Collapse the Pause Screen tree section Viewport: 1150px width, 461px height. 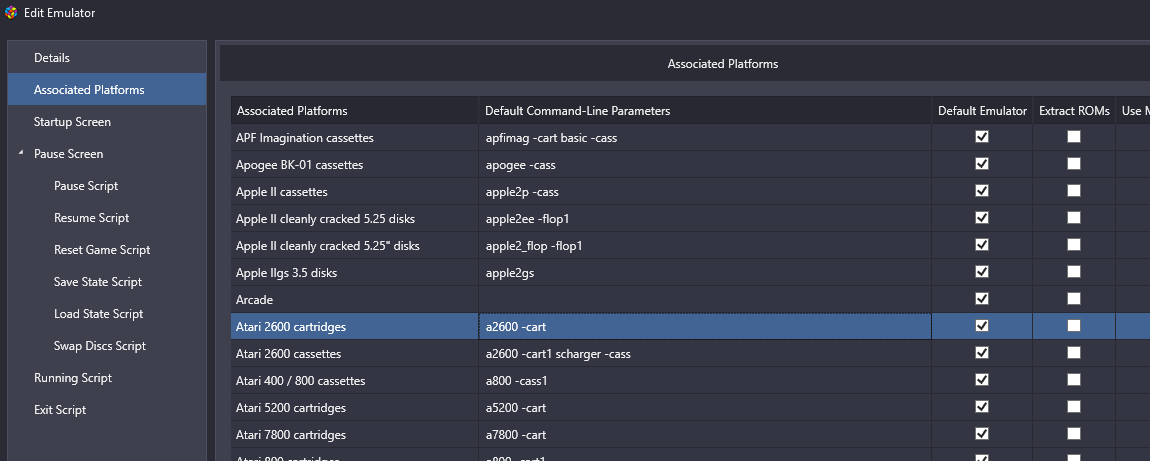click(21, 153)
